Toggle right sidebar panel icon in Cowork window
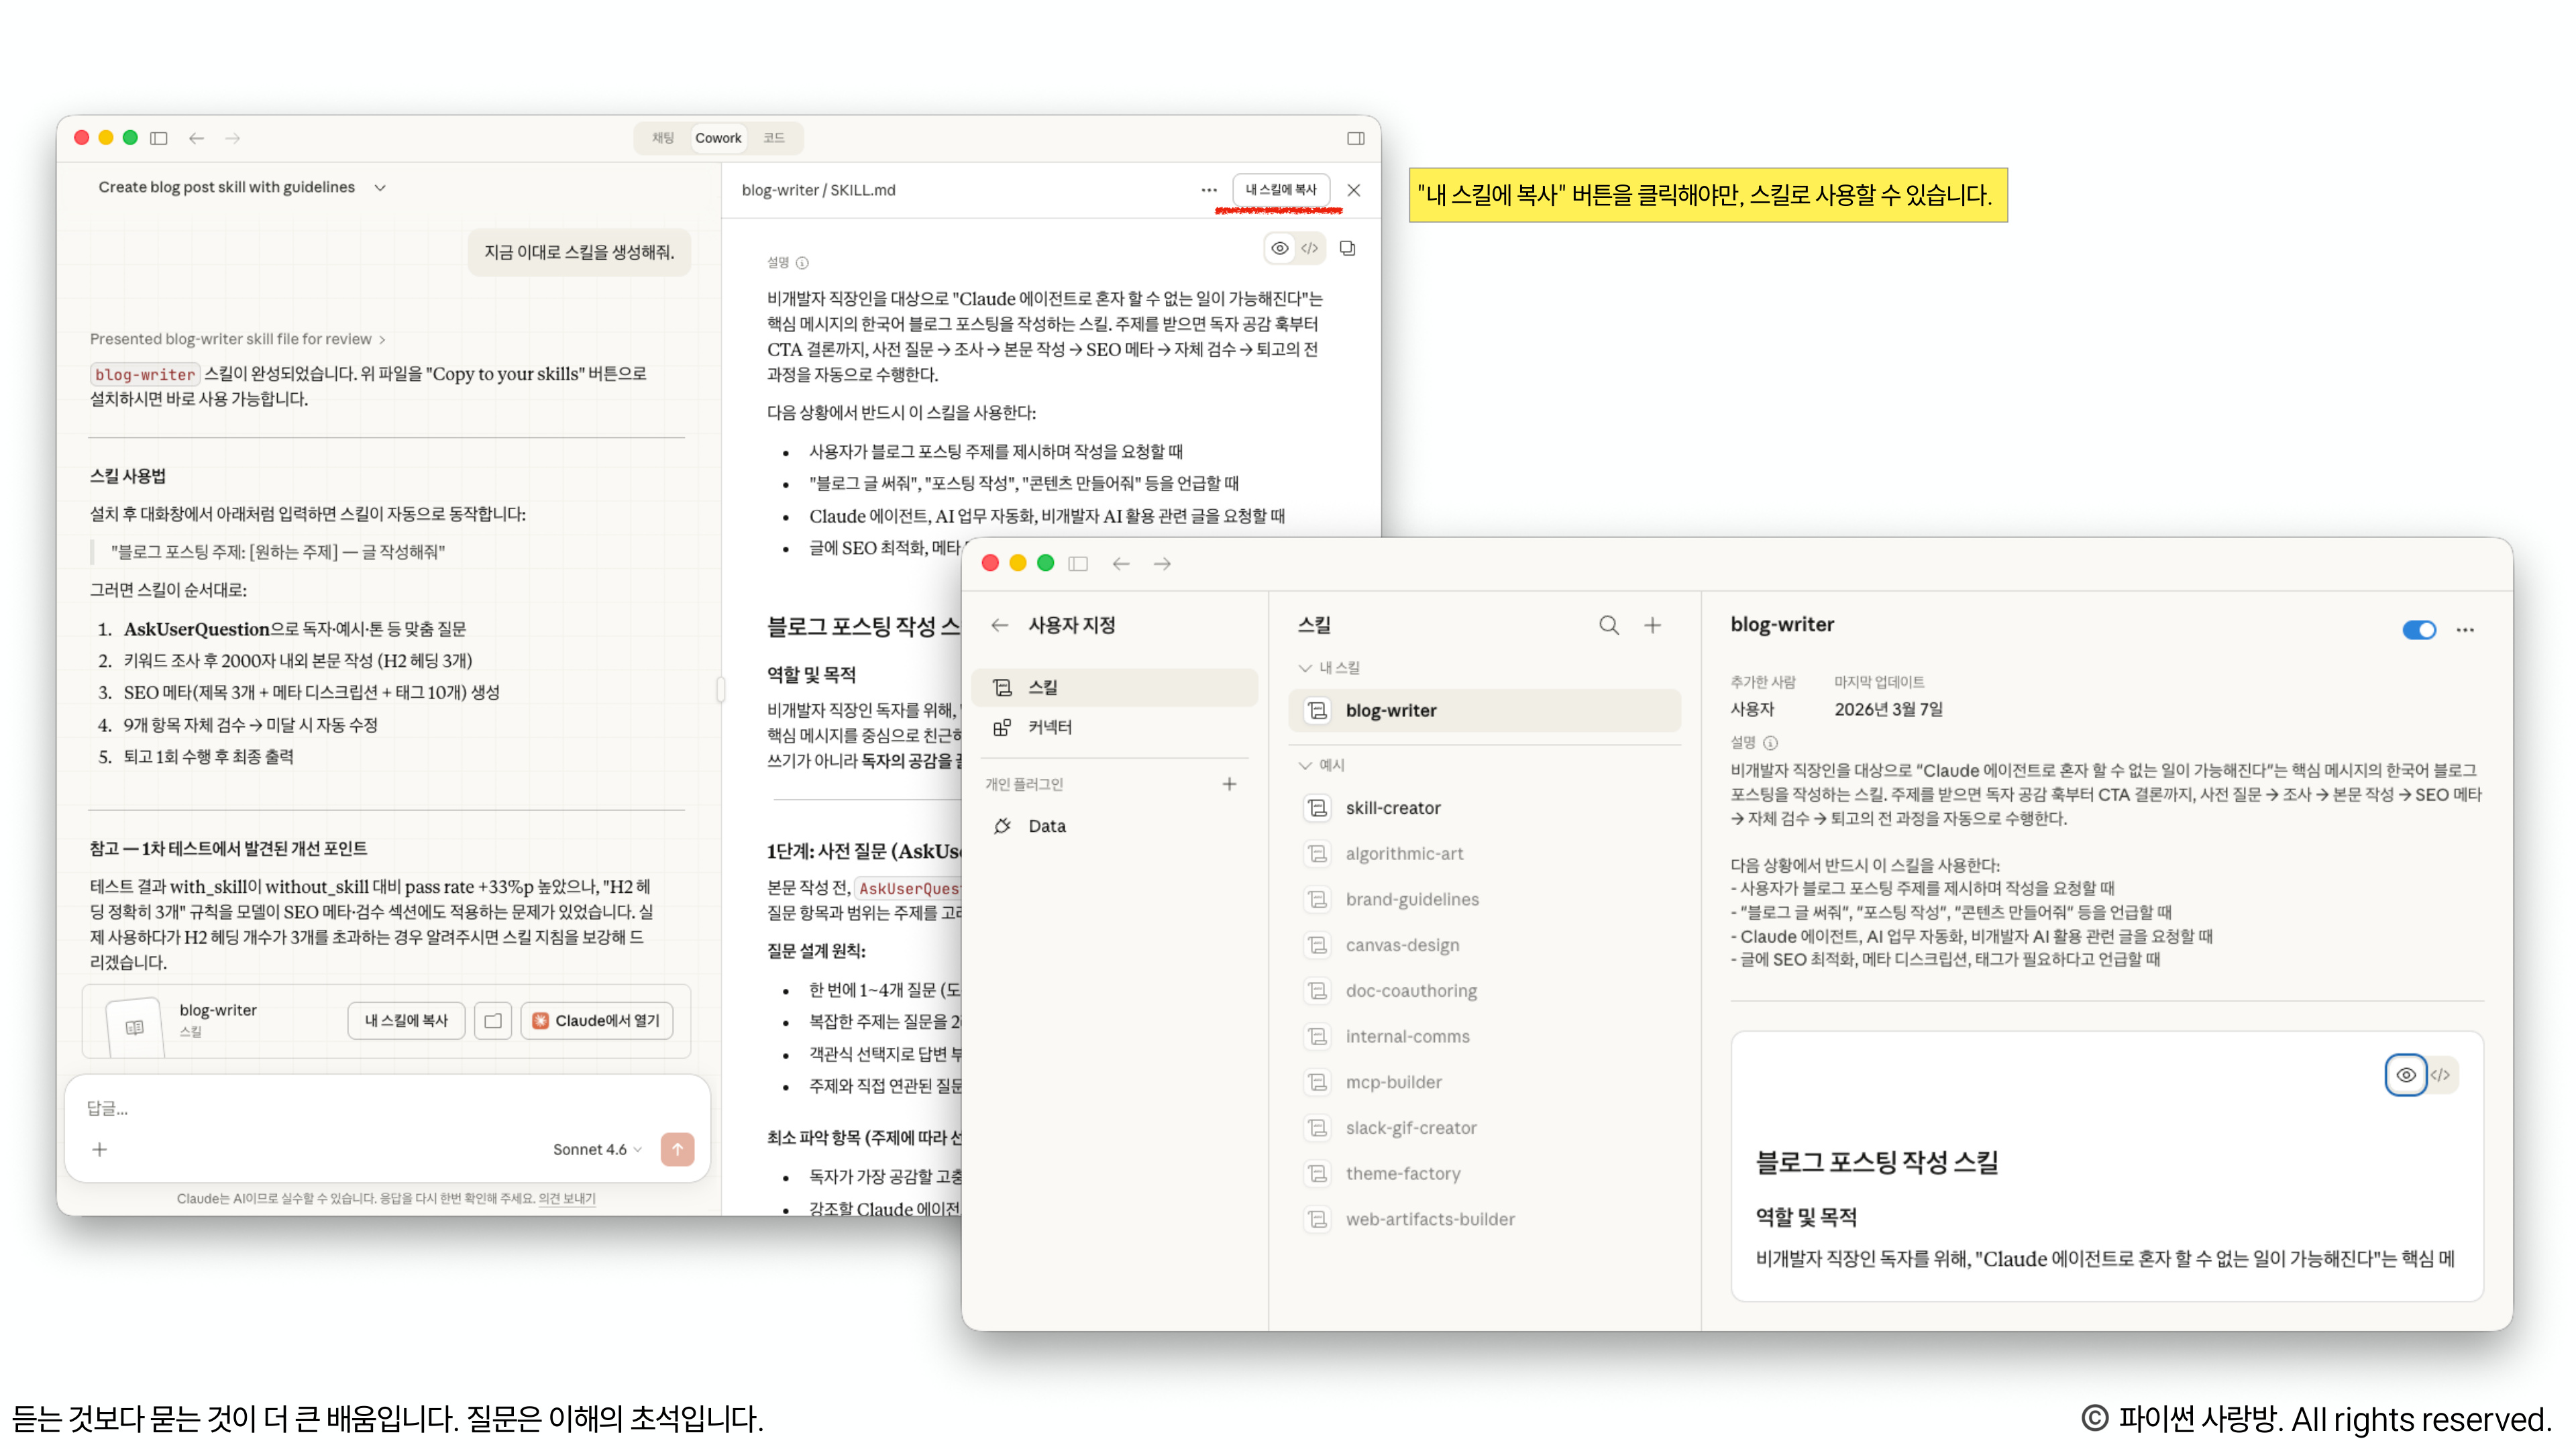 click(1355, 138)
